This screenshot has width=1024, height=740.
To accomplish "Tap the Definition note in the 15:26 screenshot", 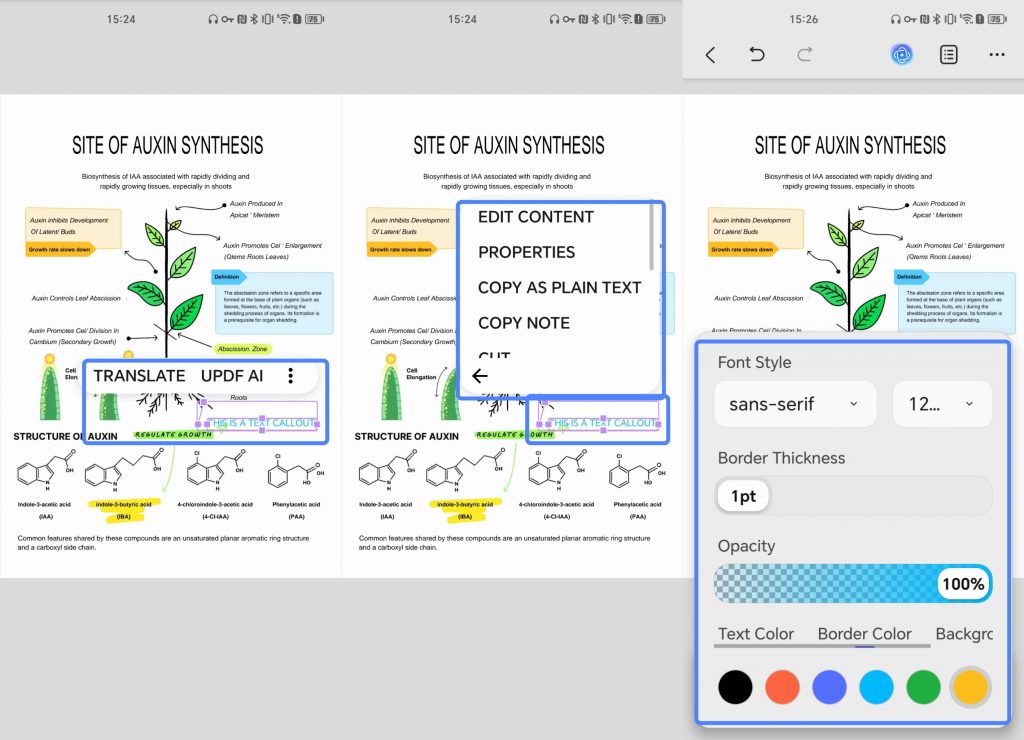I will pos(954,302).
